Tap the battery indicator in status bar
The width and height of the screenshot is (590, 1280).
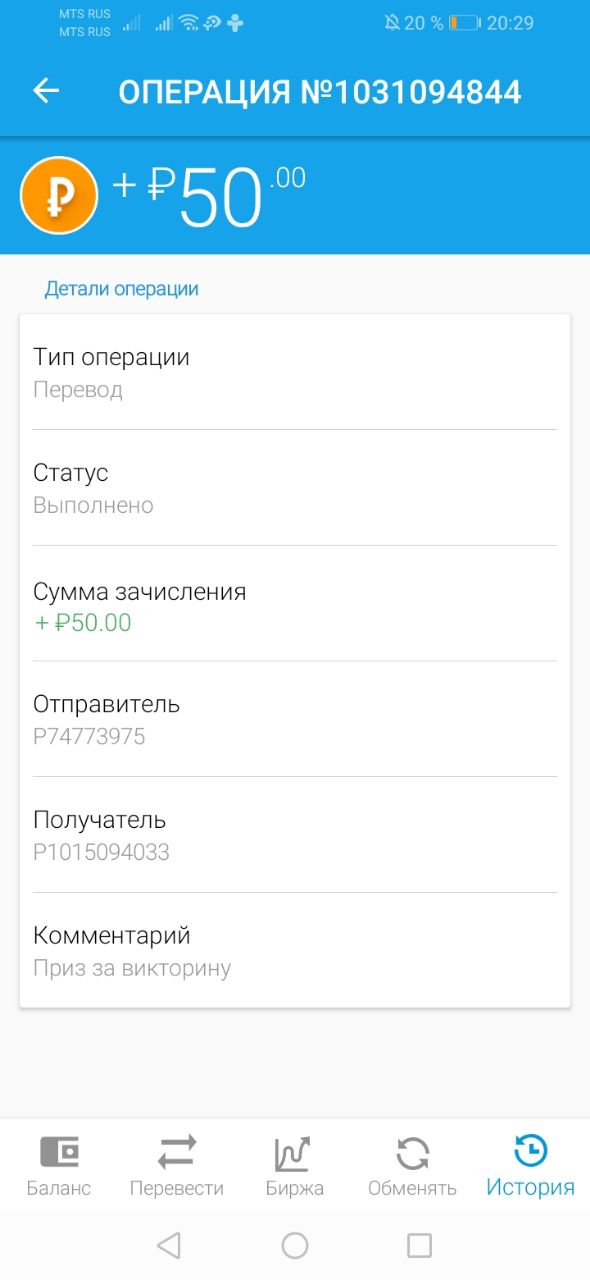point(464,23)
